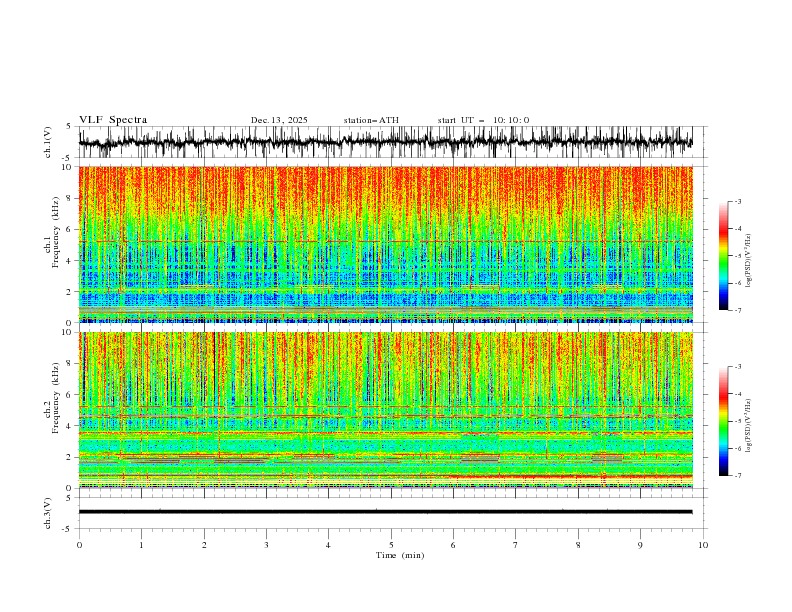Screen dimensions: 792x612
Task: Click time axis tick label "9"
Action: pos(640,545)
